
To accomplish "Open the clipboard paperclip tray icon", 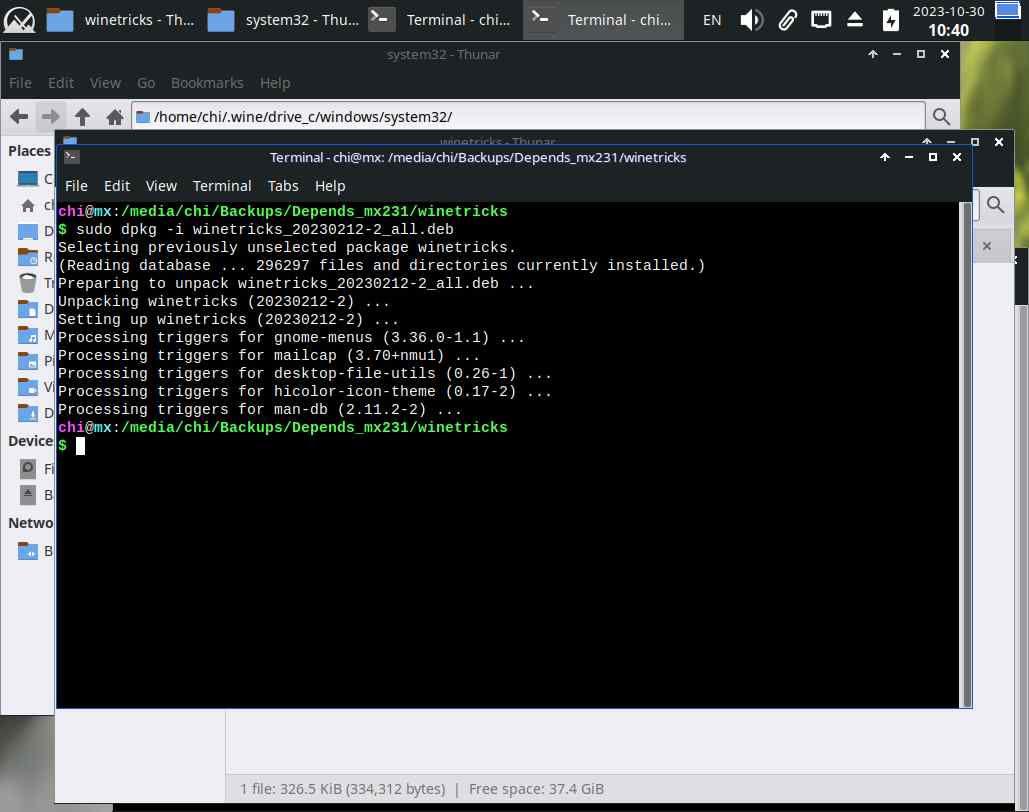I will click(788, 20).
